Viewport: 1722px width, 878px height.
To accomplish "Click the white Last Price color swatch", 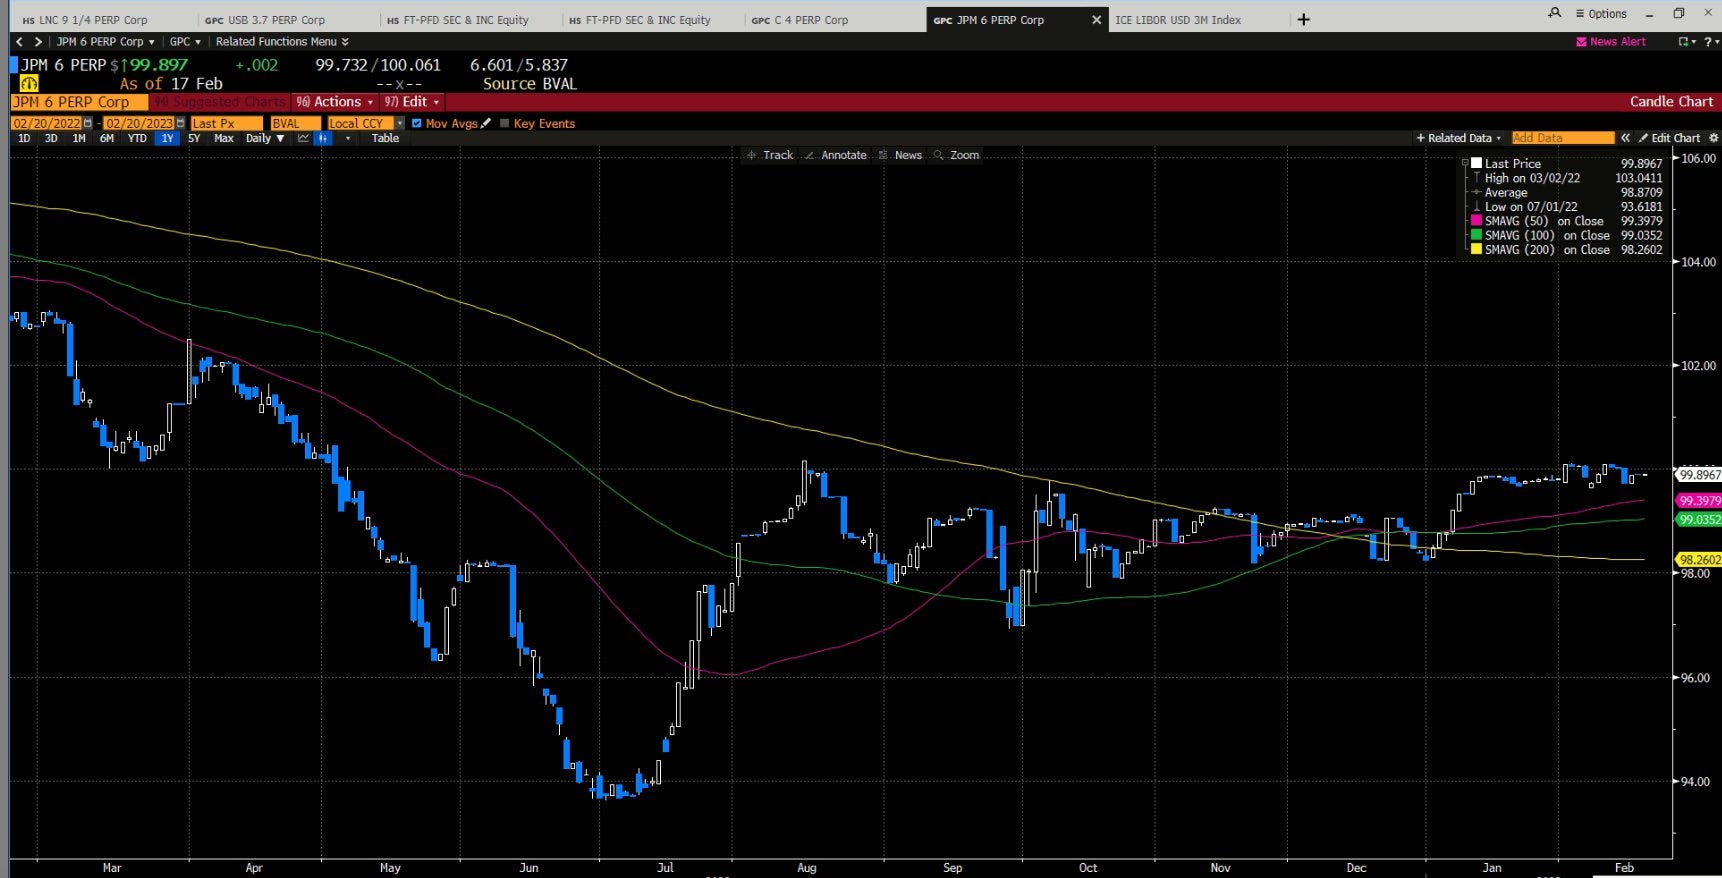I will click(1476, 163).
